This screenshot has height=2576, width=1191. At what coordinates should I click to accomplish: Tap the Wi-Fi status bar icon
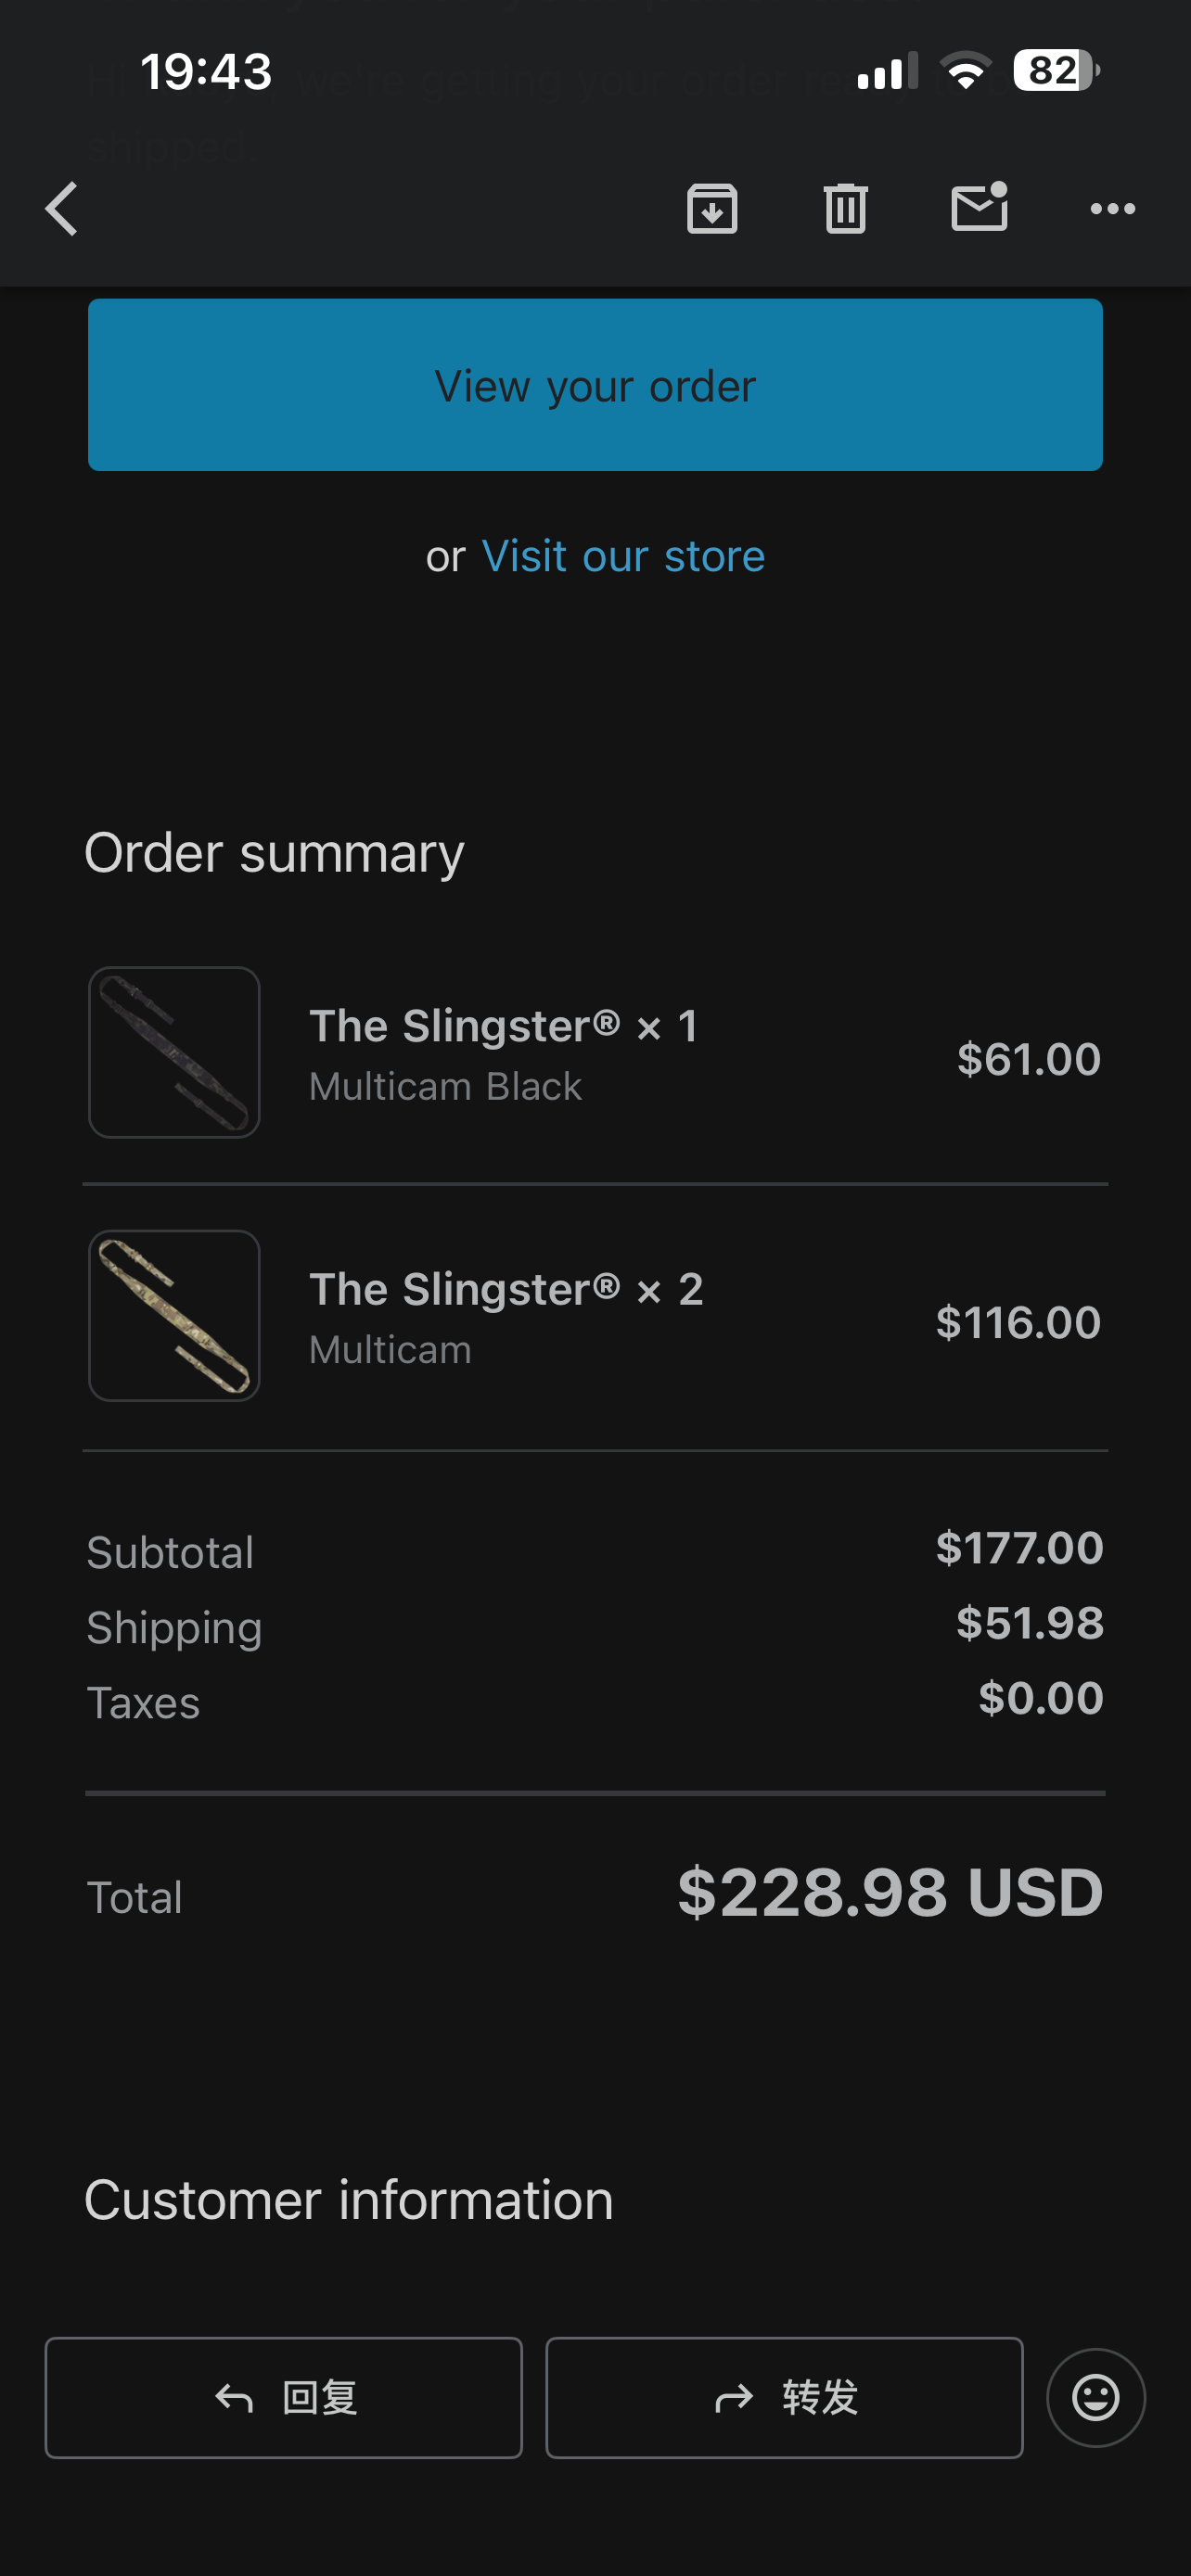click(x=966, y=71)
